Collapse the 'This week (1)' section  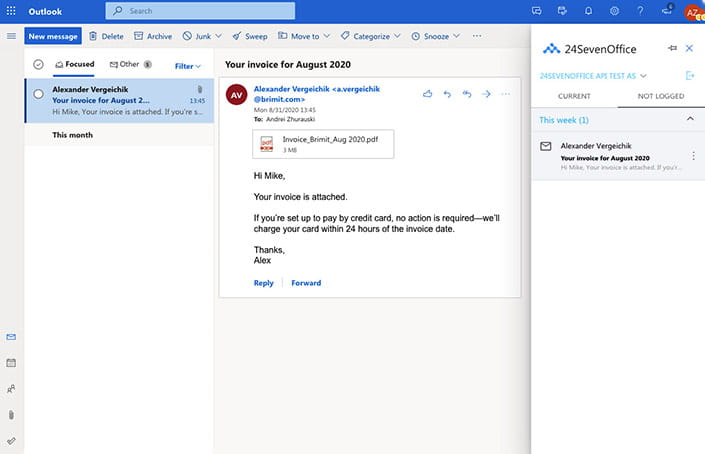(690, 119)
